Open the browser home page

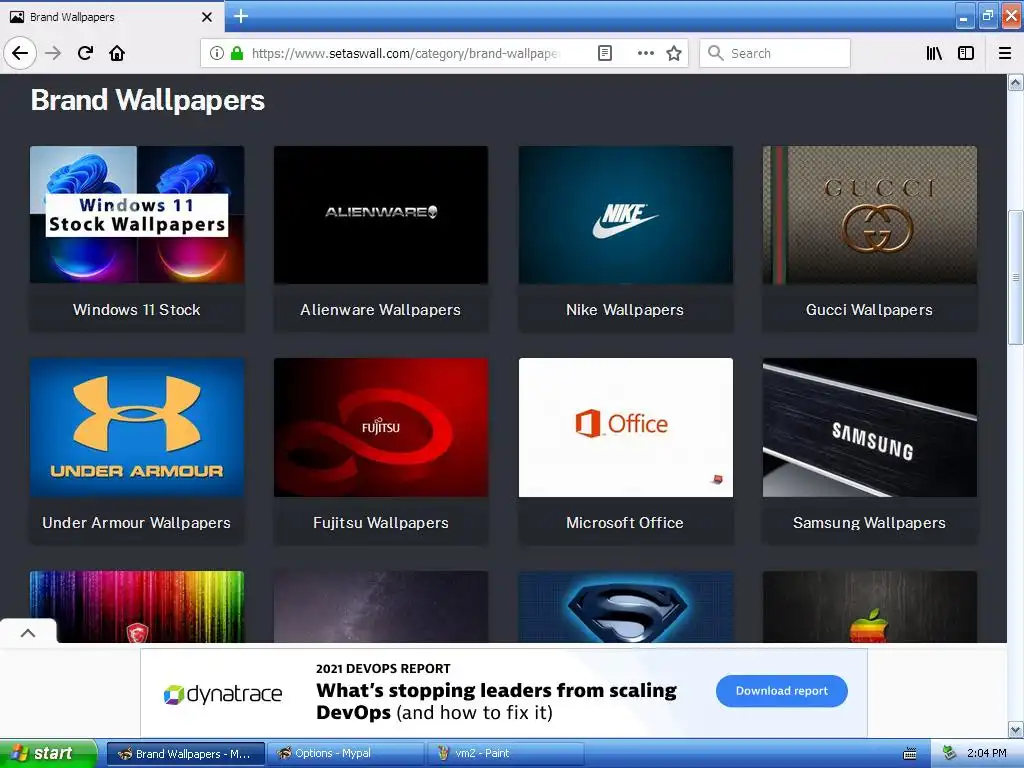tap(117, 53)
